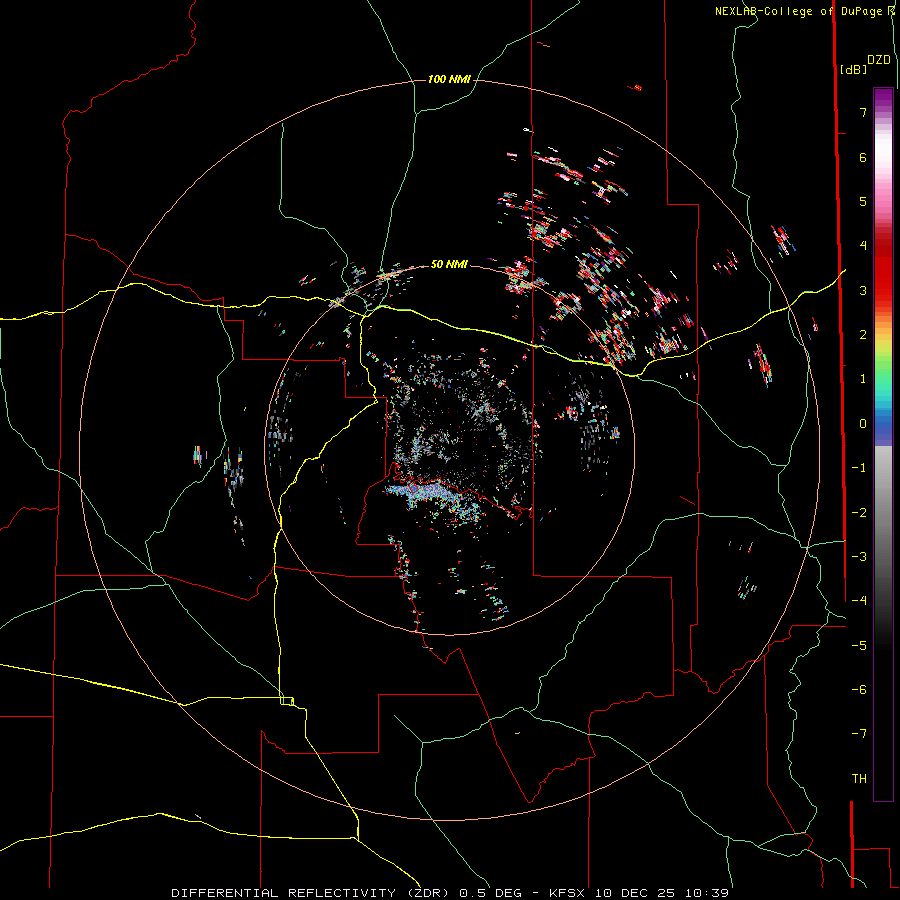Click the "3" value on the color scale
Viewport: 900px width, 900px height.
tap(863, 290)
